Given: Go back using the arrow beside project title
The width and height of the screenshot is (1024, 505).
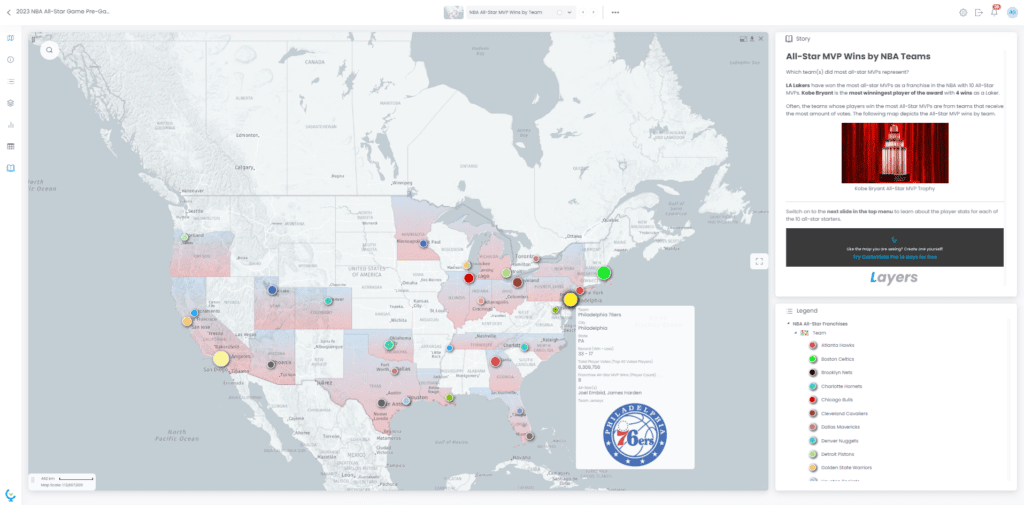Looking at the screenshot, I should [x=8, y=12].
